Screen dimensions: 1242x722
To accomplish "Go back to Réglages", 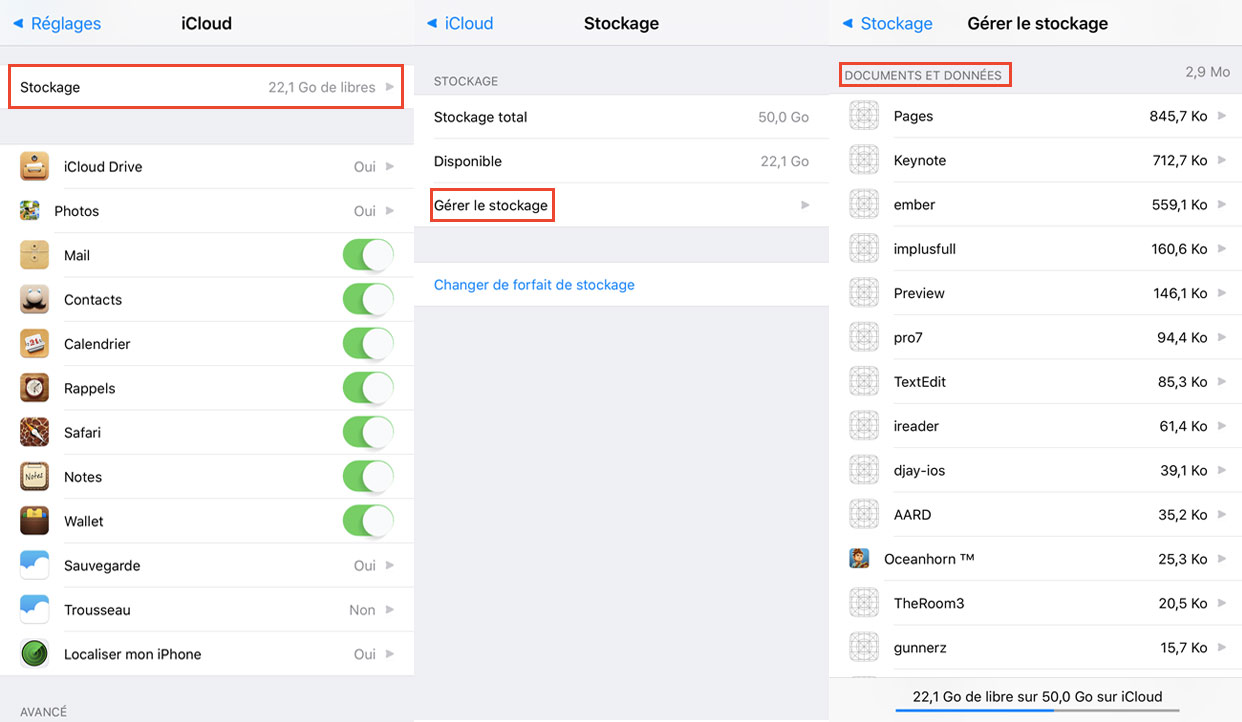I will tap(57, 23).
